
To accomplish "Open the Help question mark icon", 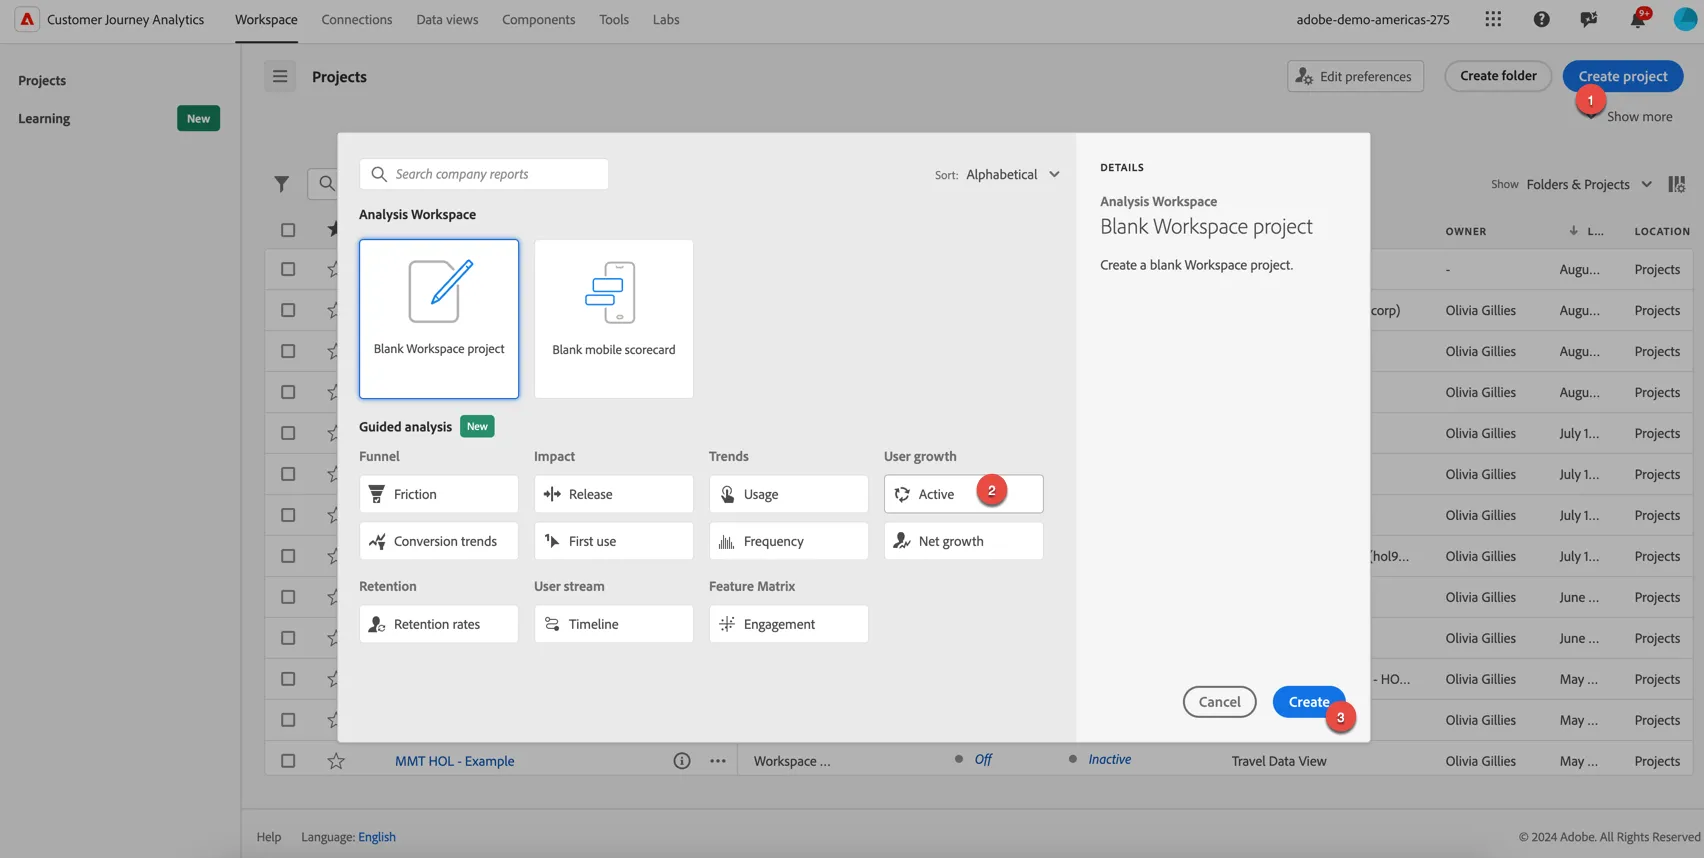I will click(1541, 19).
